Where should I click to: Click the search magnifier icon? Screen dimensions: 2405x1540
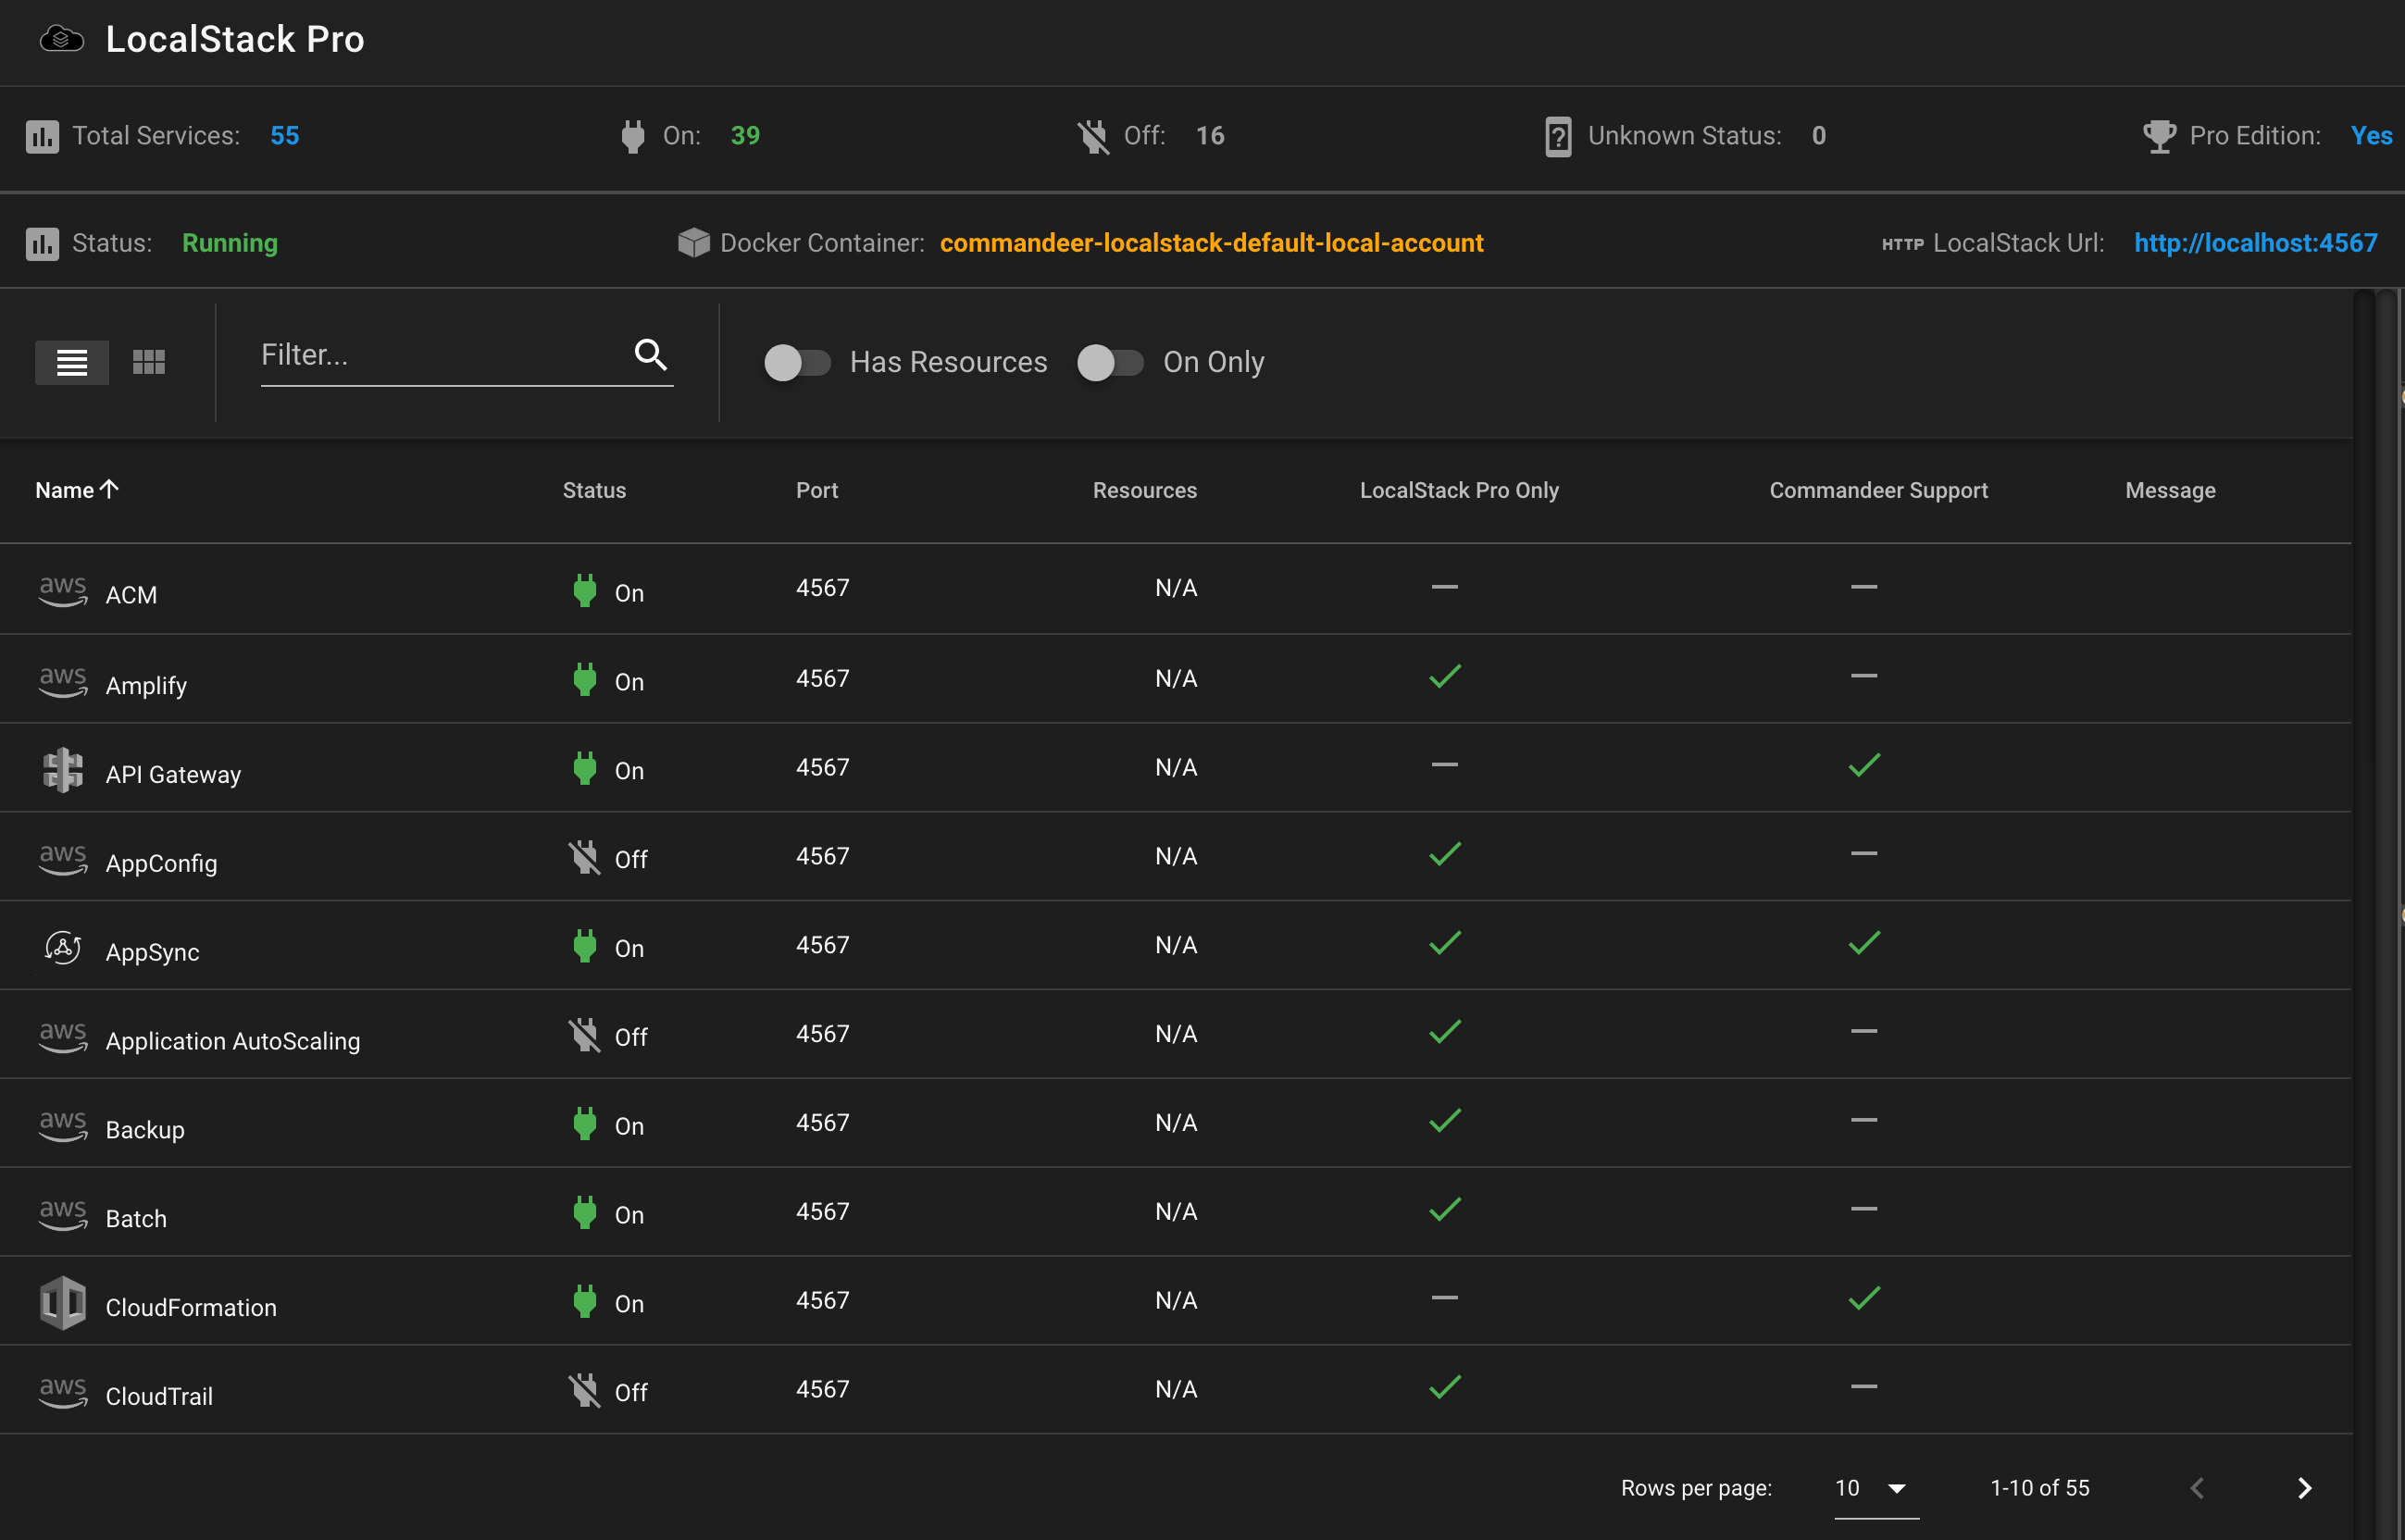pyautogui.click(x=651, y=354)
